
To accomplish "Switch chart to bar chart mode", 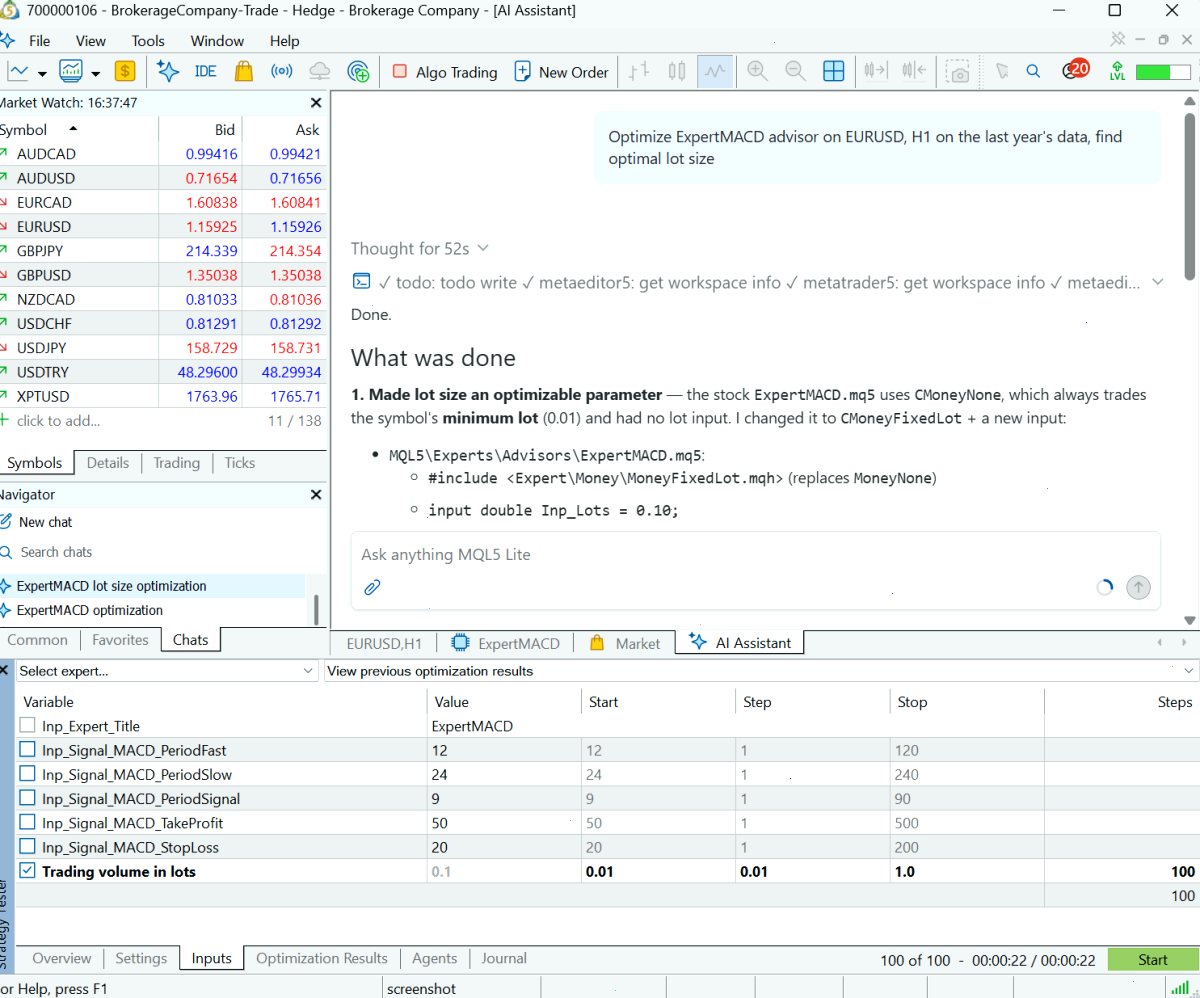I will [x=639, y=72].
